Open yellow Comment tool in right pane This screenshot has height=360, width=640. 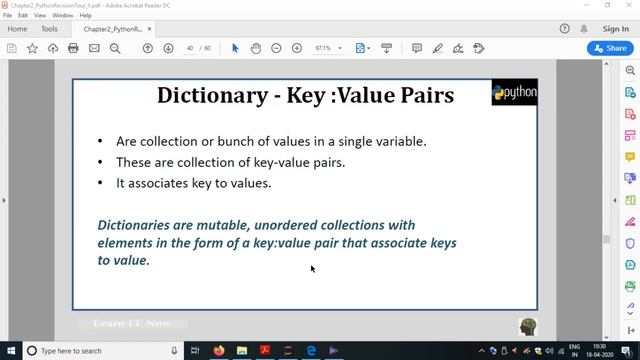coord(630,157)
